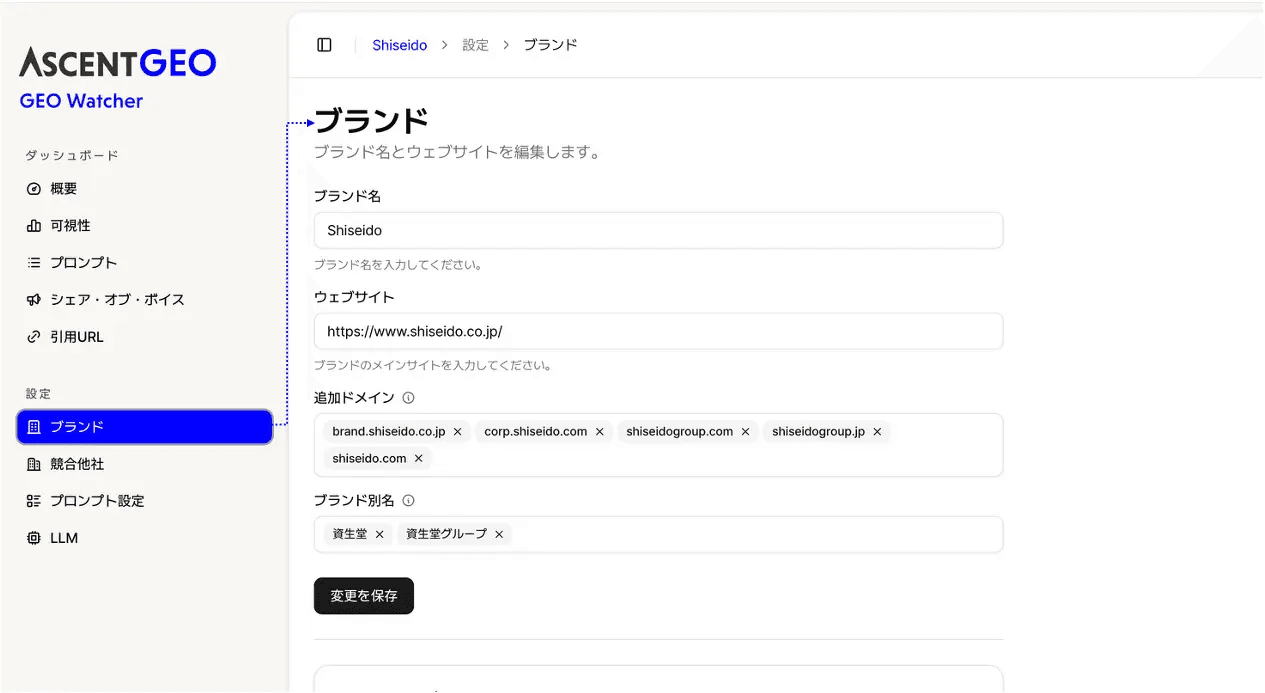
Task: Open LLM settings
Action: pyautogui.click(x=145, y=538)
